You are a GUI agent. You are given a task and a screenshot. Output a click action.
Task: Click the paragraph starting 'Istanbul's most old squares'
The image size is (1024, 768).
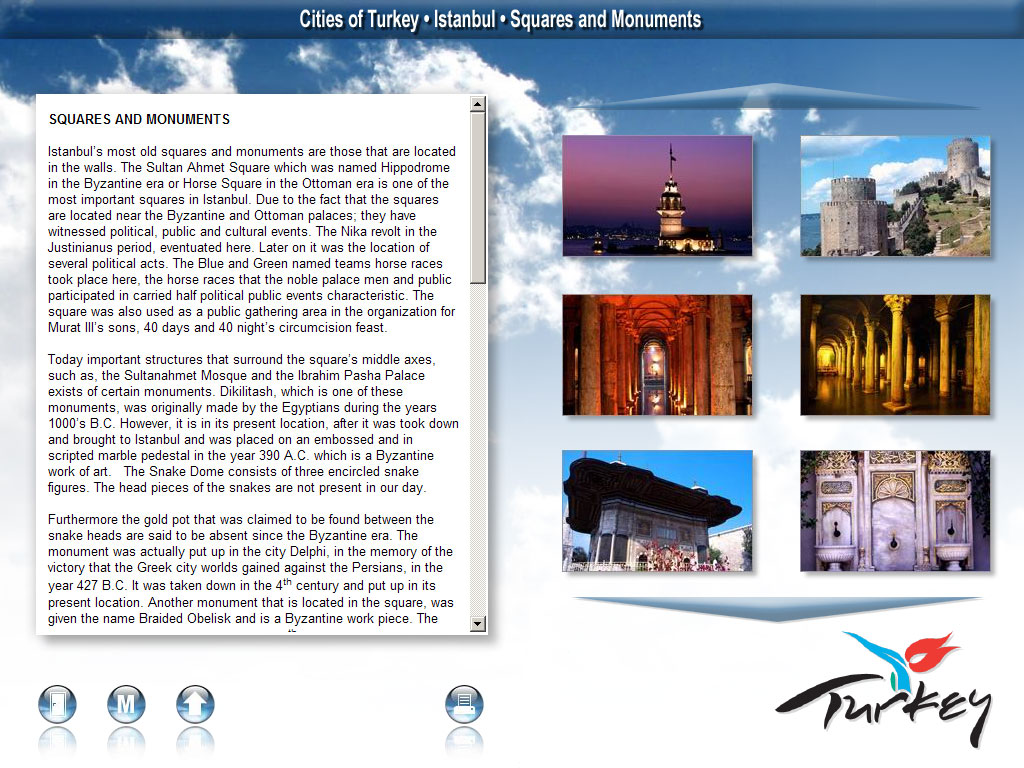click(252, 239)
